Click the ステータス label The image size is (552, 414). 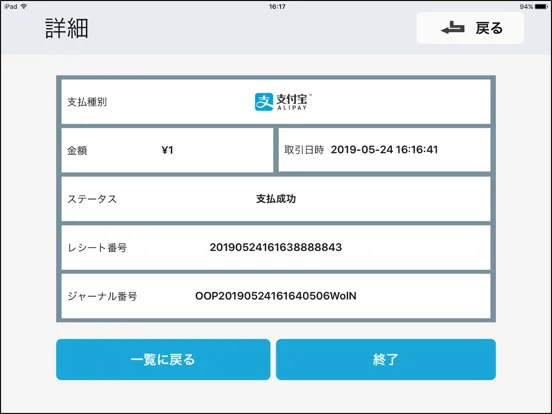point(92,199)
